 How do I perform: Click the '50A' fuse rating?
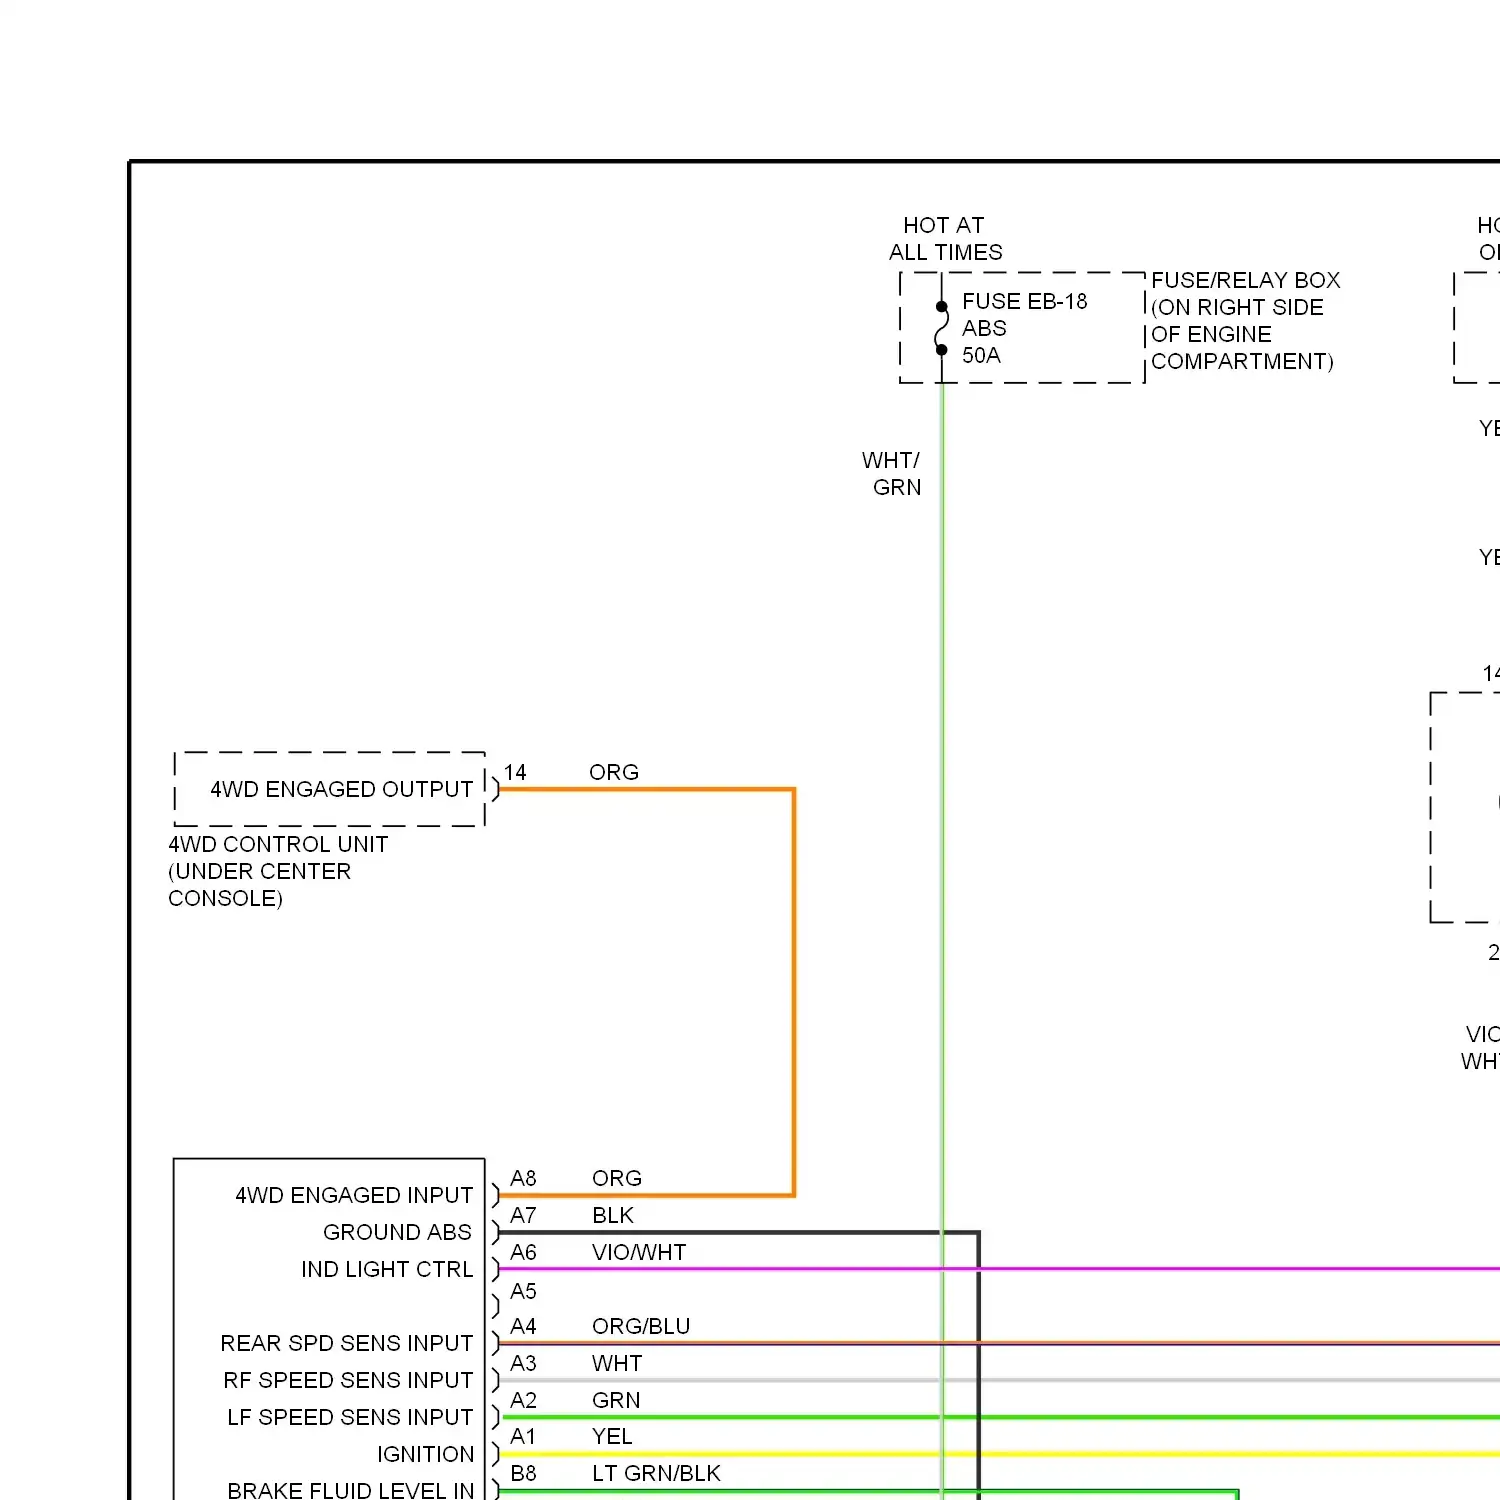[x=981, y=355]
